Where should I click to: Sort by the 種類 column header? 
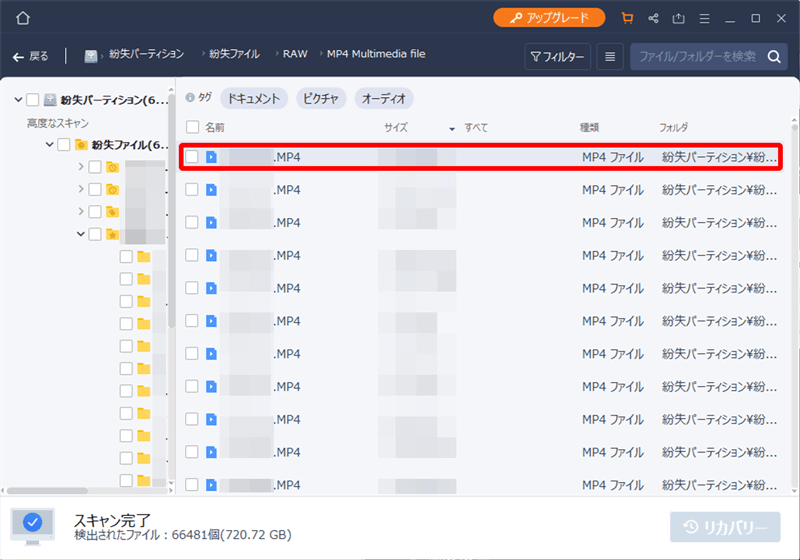[589, 128]
